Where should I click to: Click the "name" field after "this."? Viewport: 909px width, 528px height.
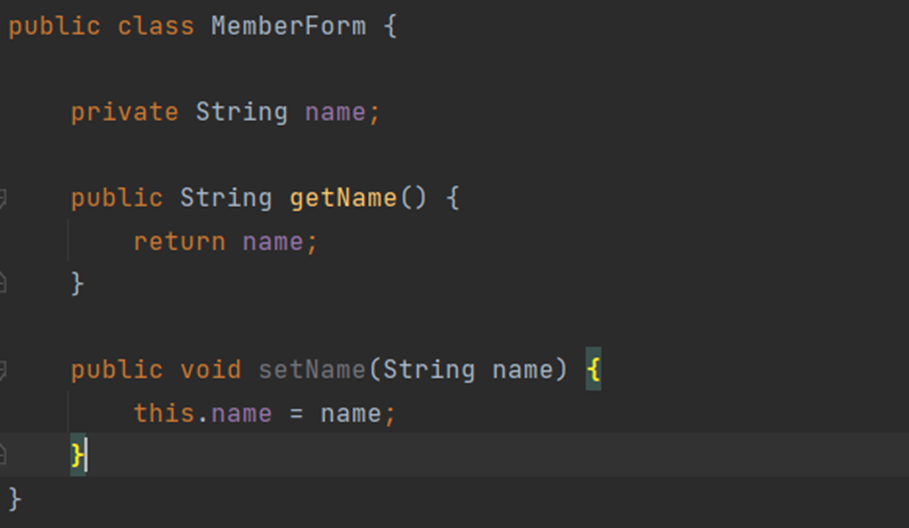pyautogui.click(x=241, y=414)
